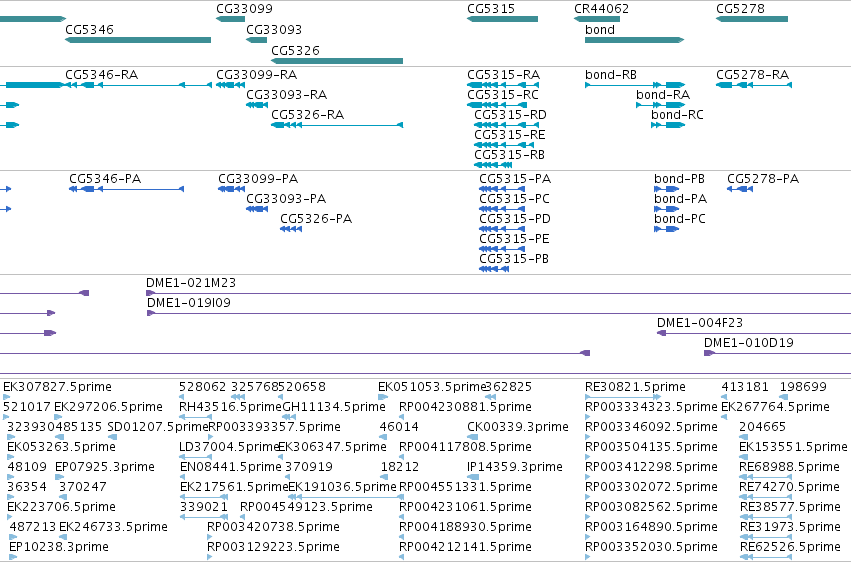Click the CG33099 gene label

[x=244, y=9]
